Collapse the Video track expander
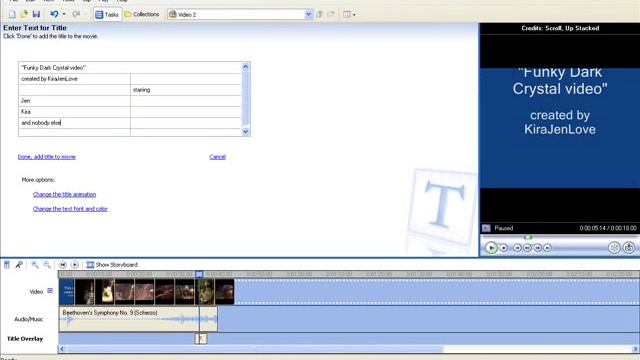Image resolution: width=640 pixels, height=360 pixels. tap(50, 291)
